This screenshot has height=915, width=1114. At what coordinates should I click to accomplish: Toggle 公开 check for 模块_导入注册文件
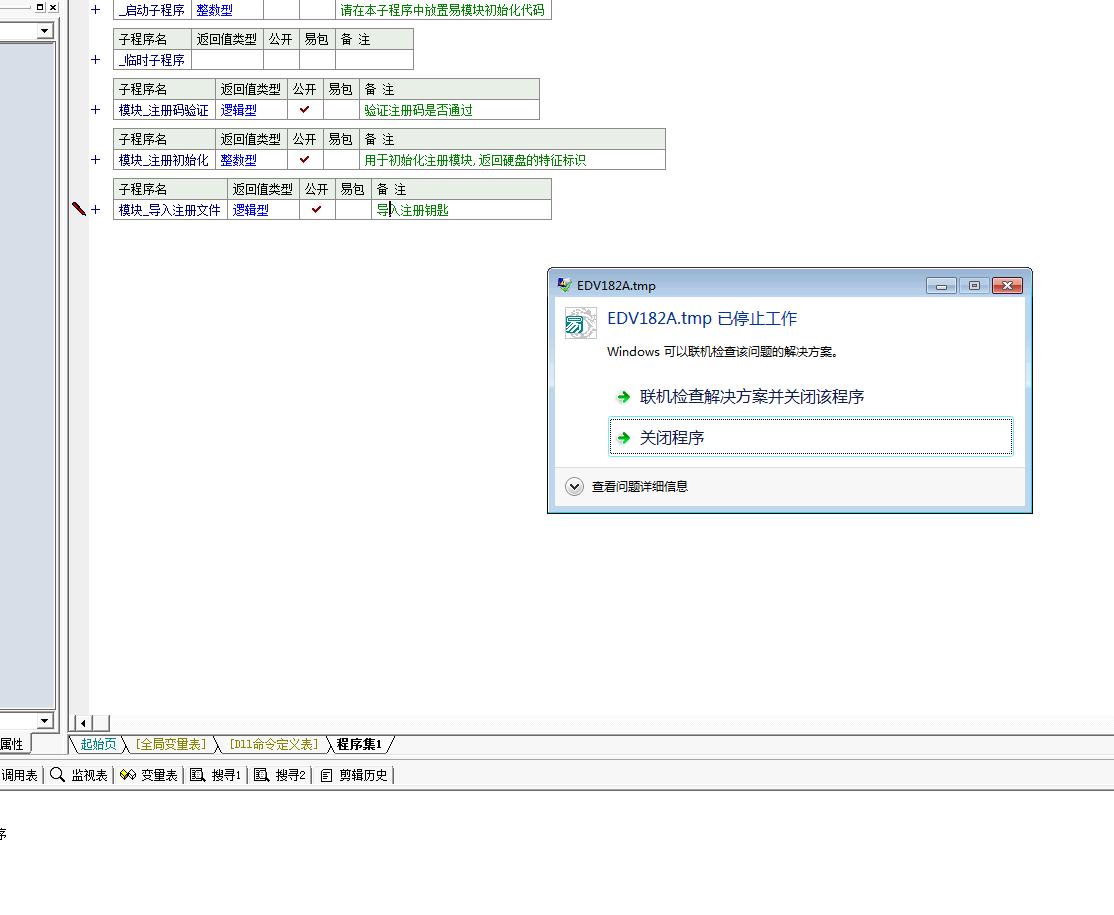317,210
